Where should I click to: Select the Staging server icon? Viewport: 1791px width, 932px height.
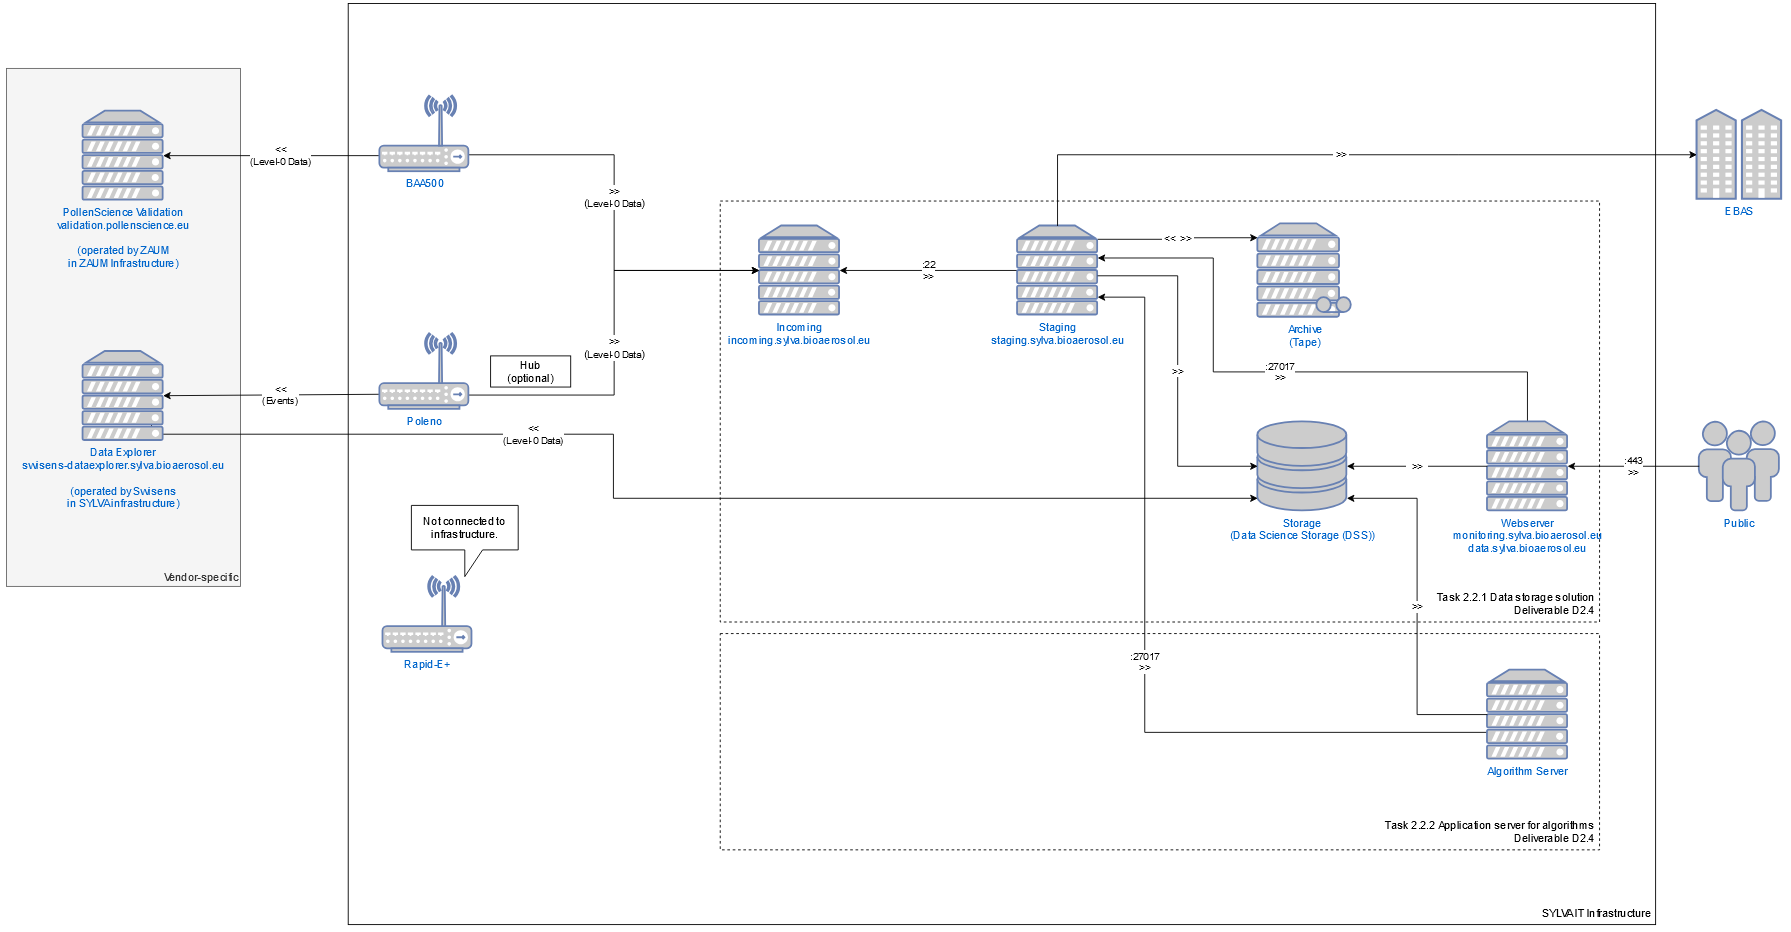[1057, 270]
